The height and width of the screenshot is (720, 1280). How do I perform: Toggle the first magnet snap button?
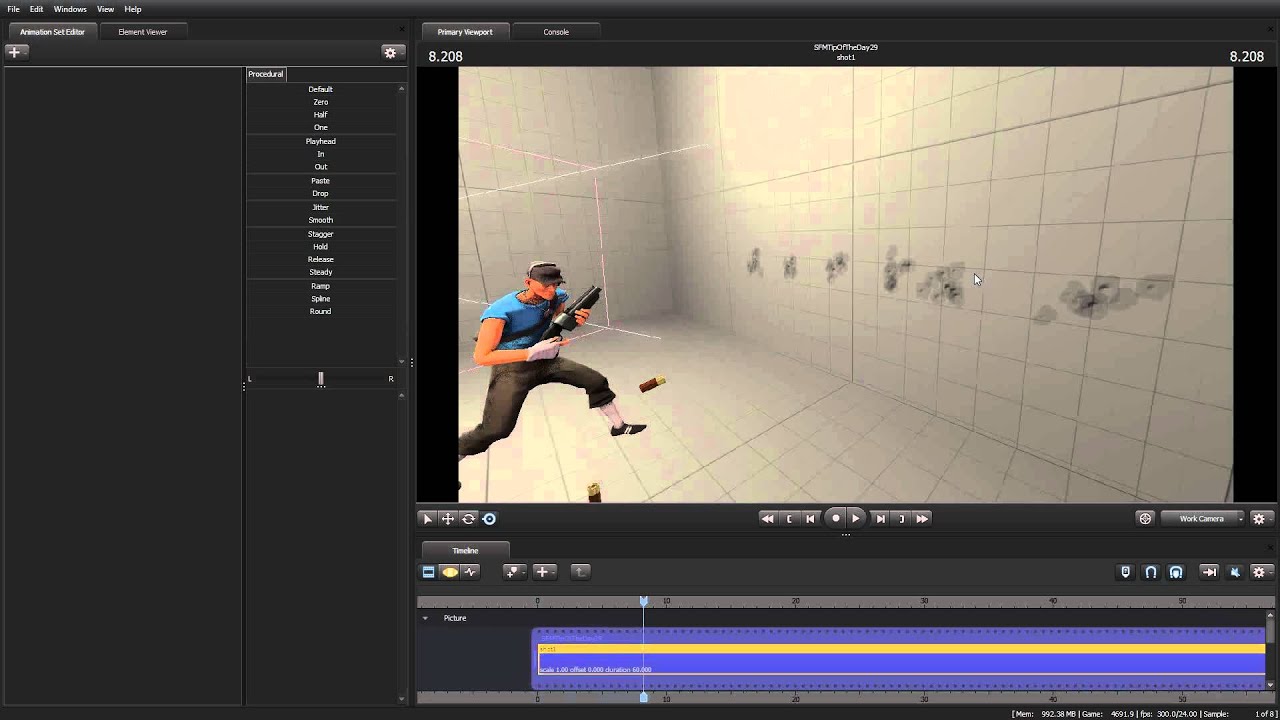coord(1151,572)
